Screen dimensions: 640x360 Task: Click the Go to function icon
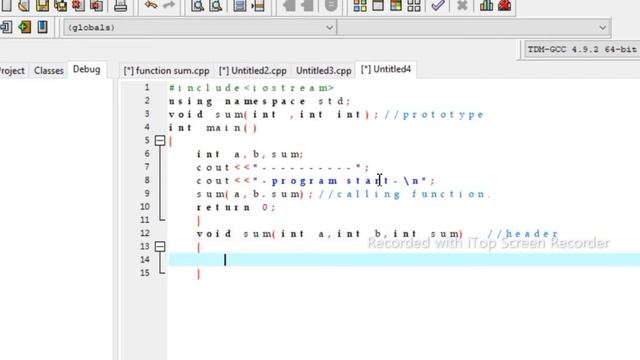click(240, 5)
